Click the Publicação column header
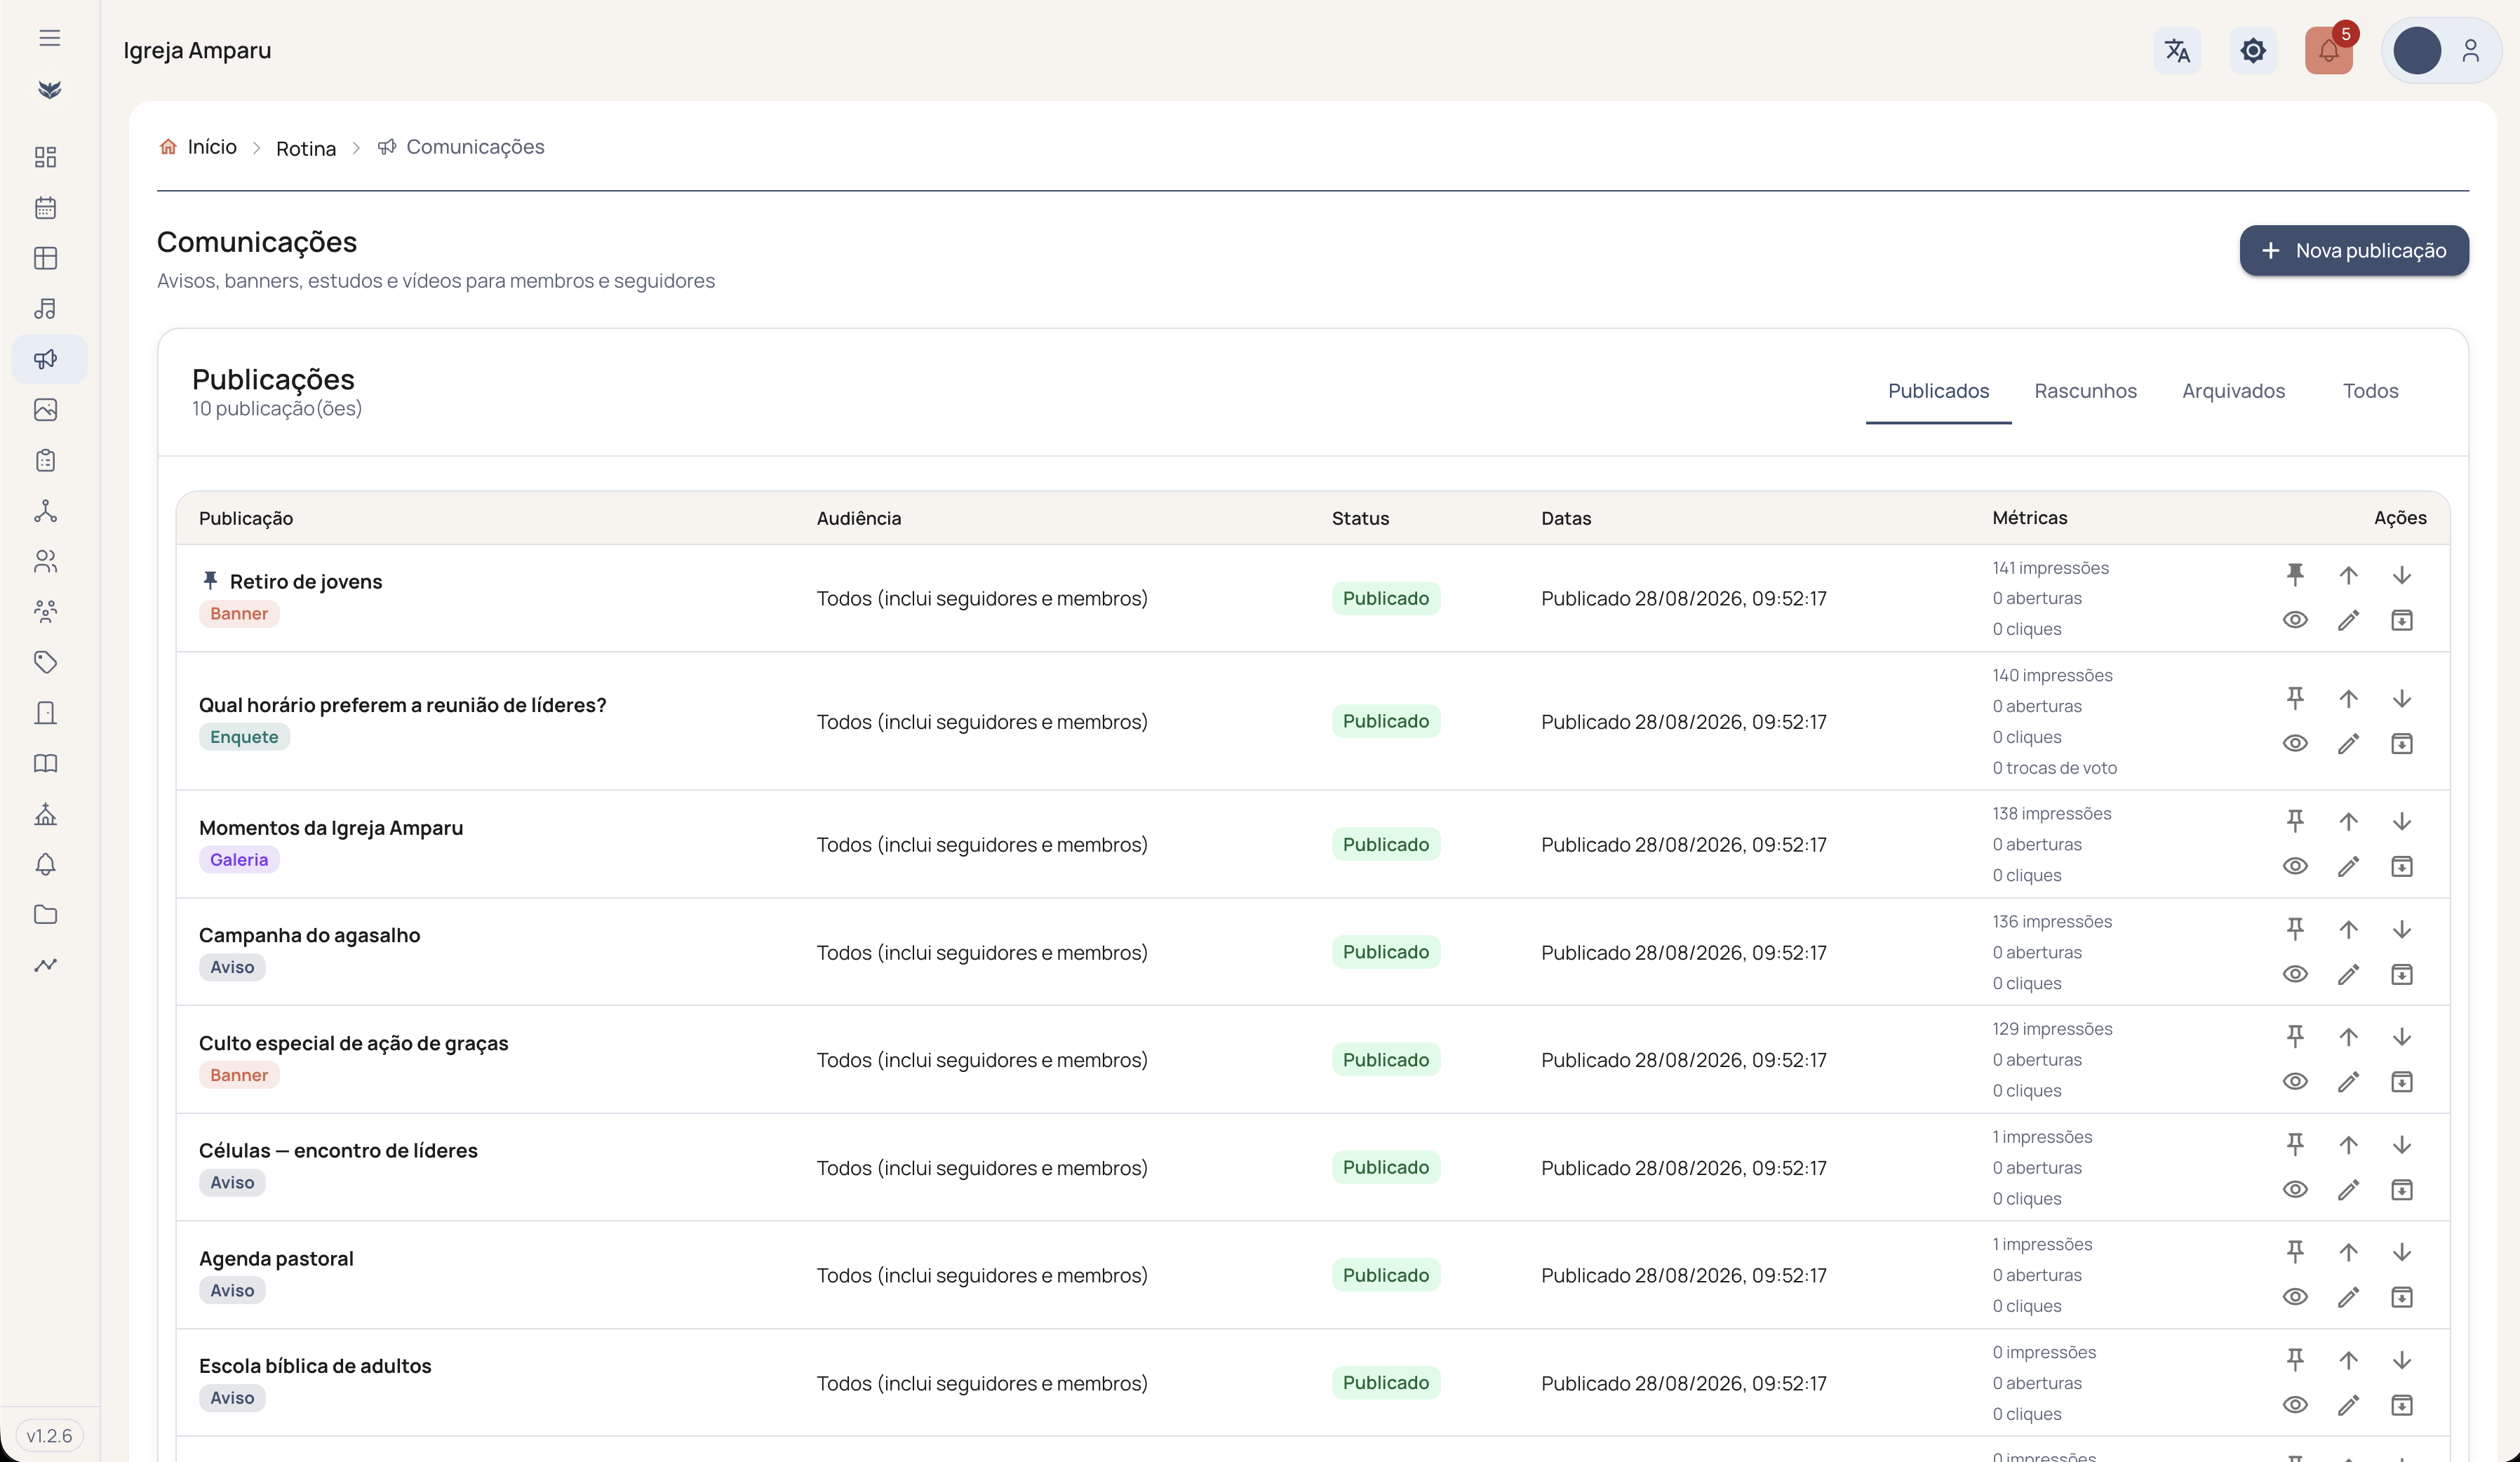This screenshot has width=2520, height=1462. [x=246, y=518]
